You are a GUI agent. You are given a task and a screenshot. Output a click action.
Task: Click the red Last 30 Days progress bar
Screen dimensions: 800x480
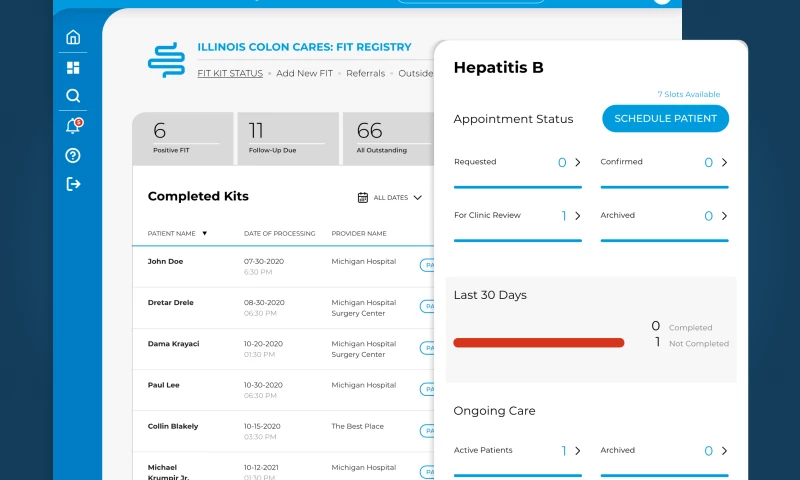click(538, 342)
